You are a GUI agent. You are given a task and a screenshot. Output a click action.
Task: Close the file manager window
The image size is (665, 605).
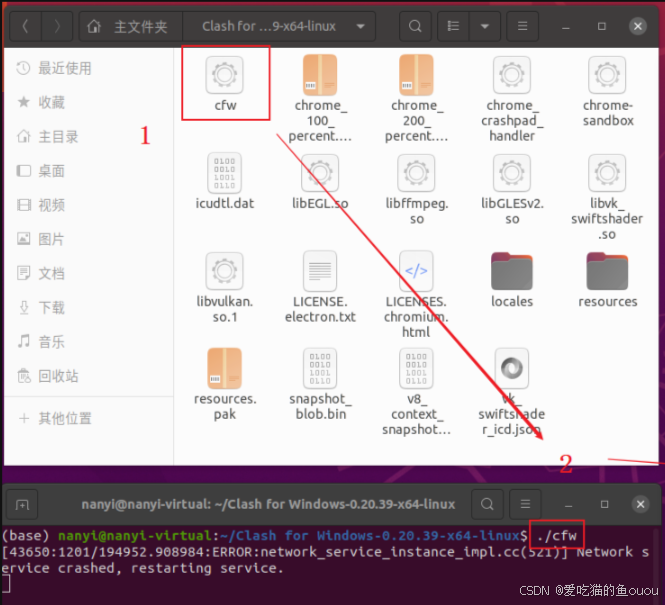637,26
